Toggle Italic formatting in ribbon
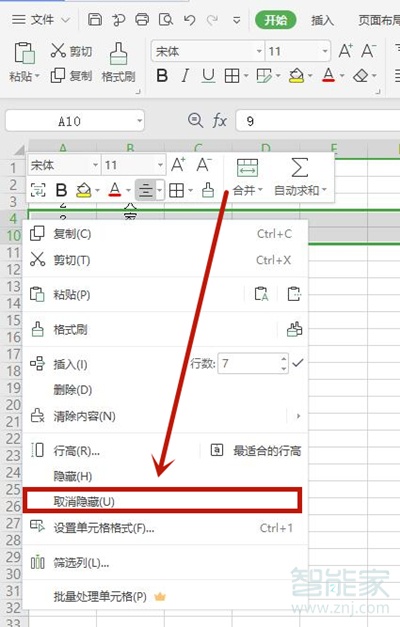400x627 pixels. pyautogui.click(x=185, y=75)
